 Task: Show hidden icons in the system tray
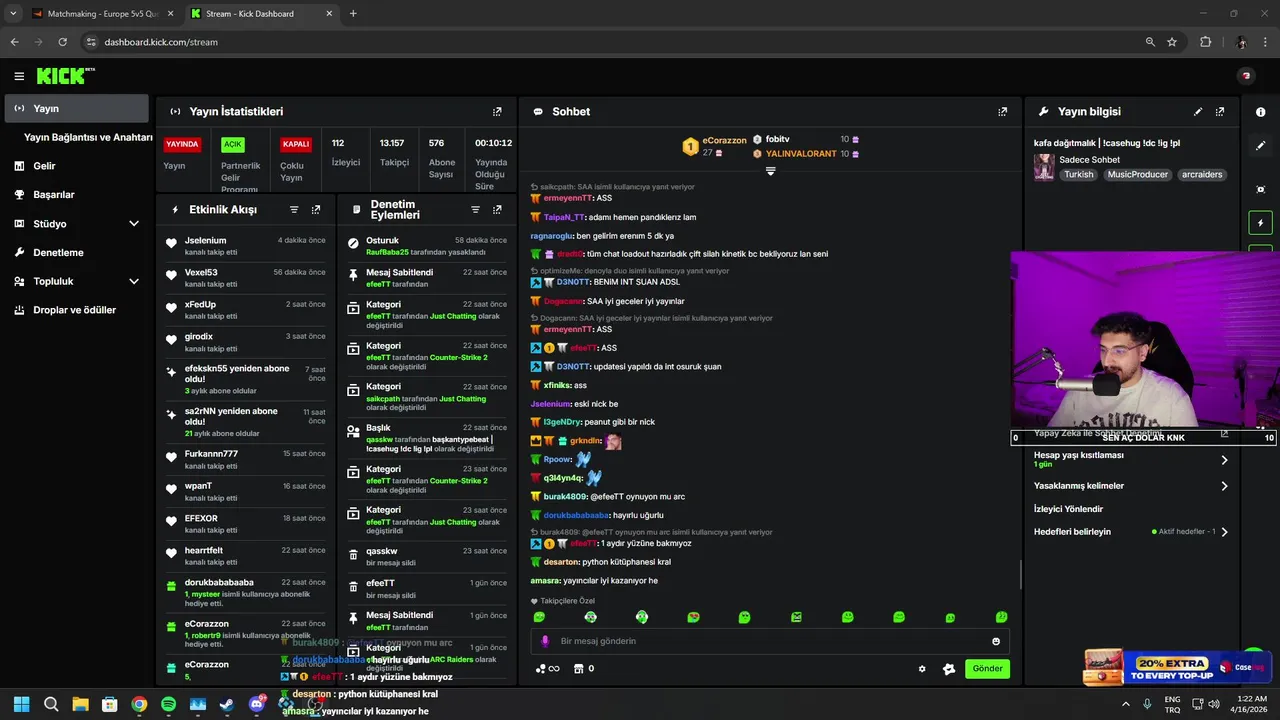[x=1125, y=704]
